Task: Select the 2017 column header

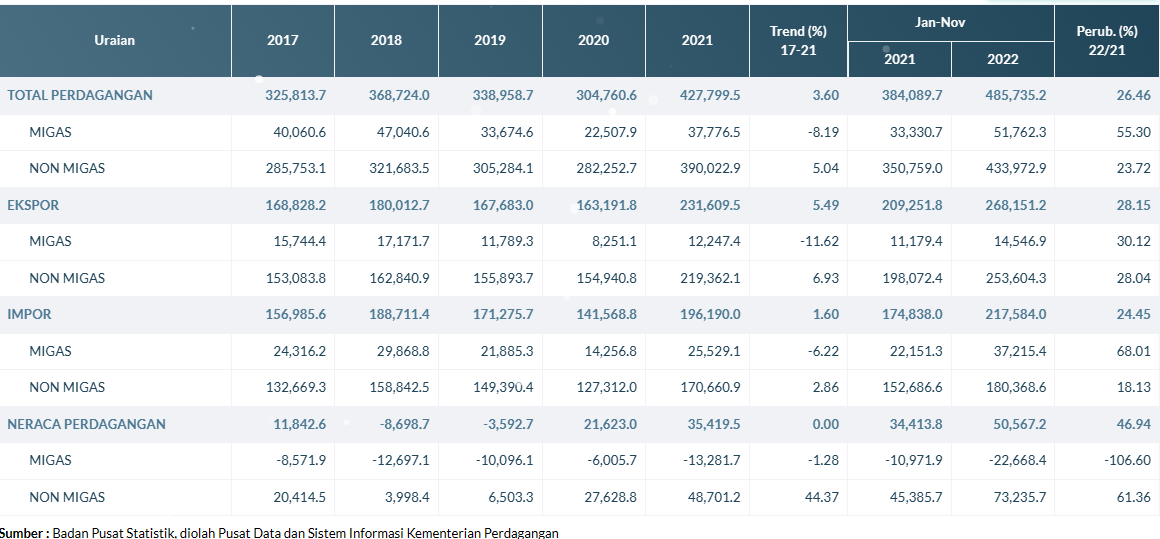Action: pos(282,41)
